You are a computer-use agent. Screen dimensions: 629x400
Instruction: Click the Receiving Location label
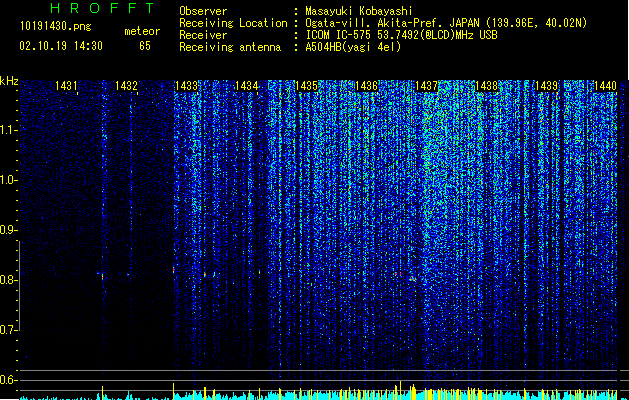(233, 23)
